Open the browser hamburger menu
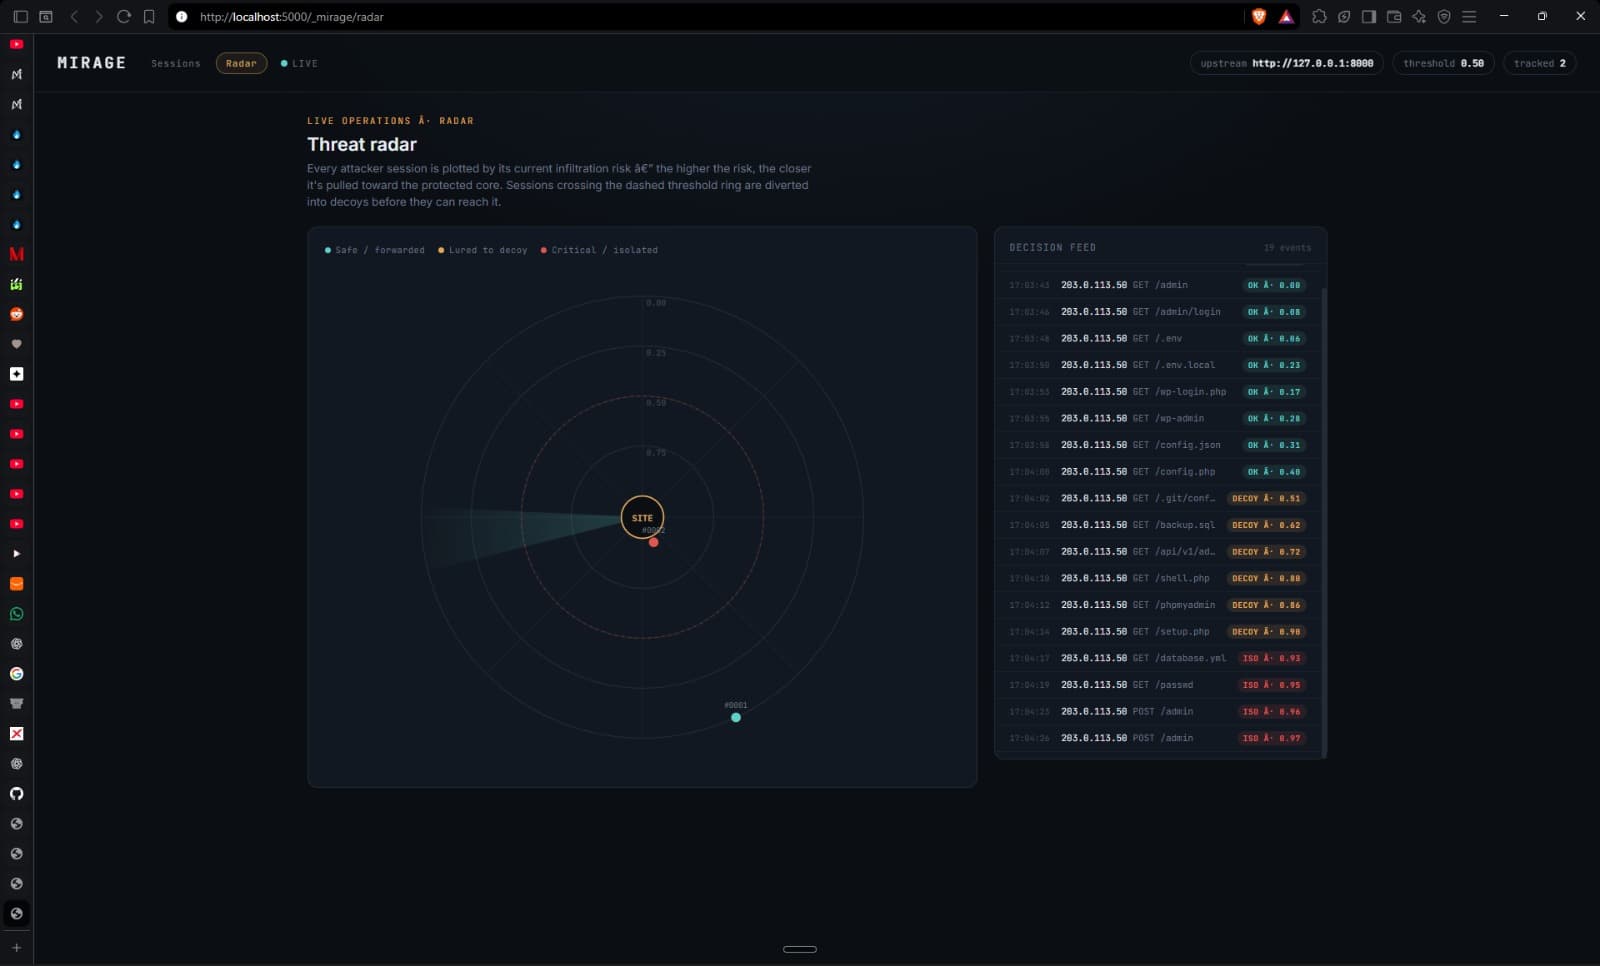 click(1469, 16)
